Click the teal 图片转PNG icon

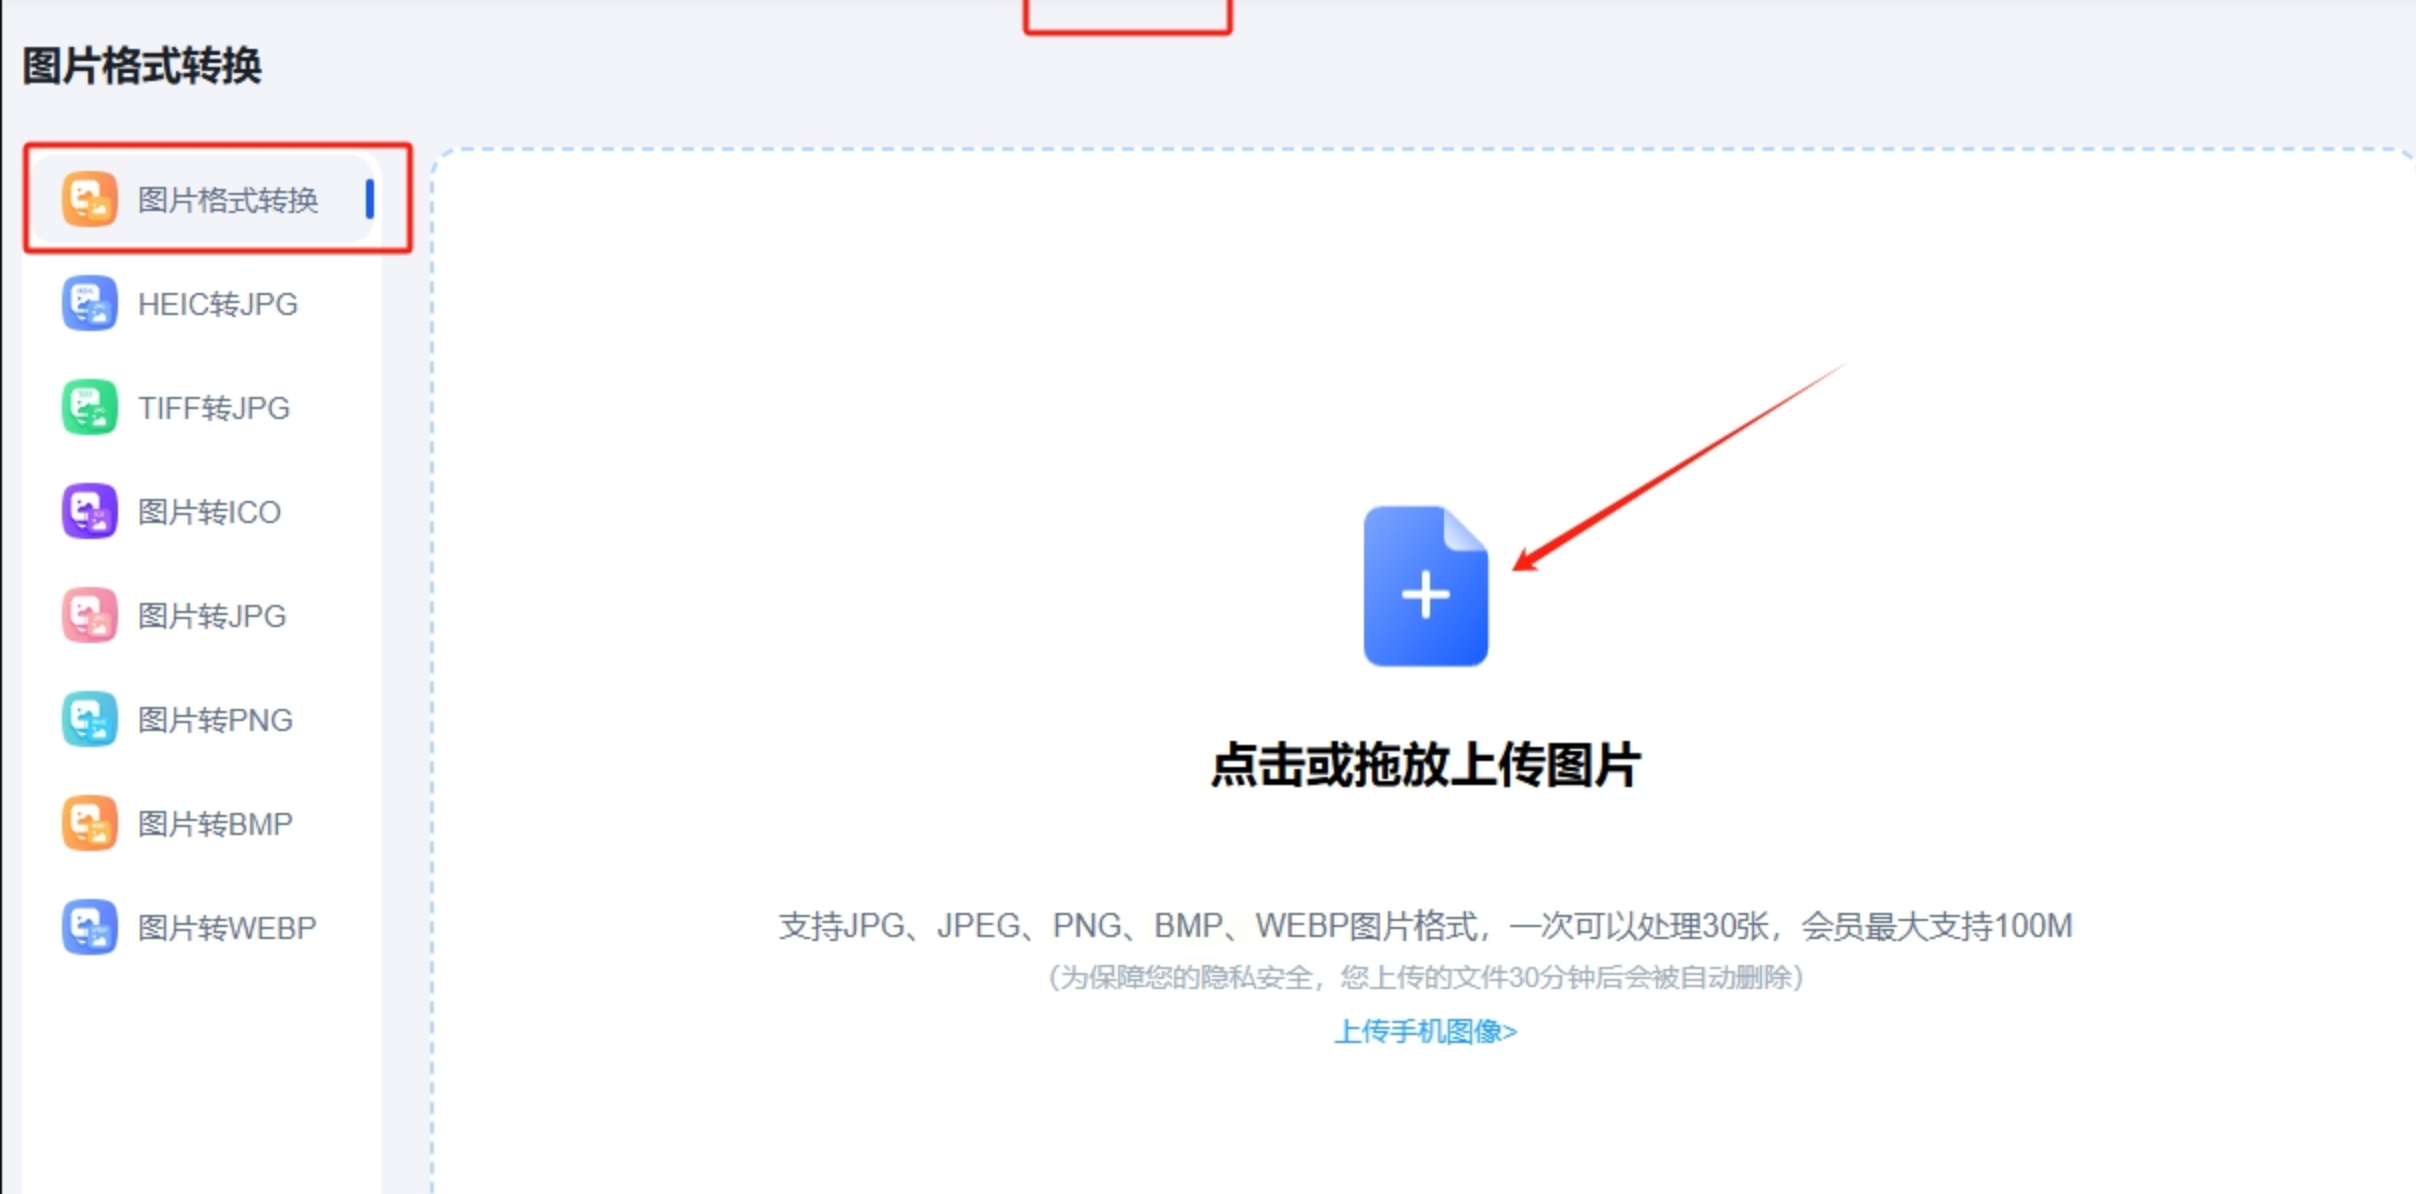pyautogui.click(x=89, y=719)
